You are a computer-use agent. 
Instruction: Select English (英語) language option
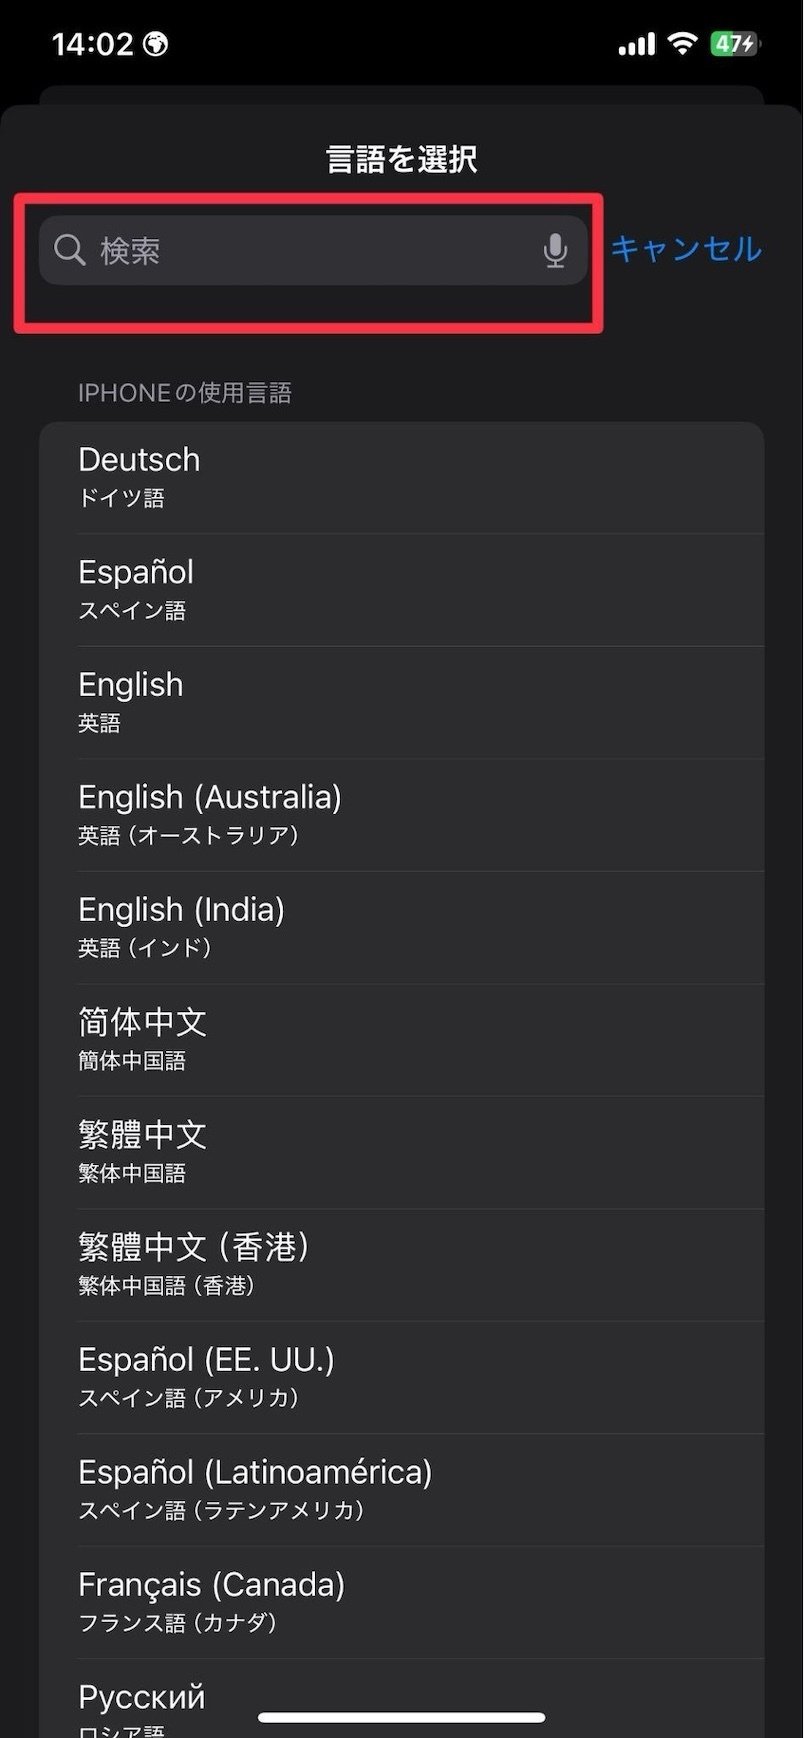(x=400, y=702)
